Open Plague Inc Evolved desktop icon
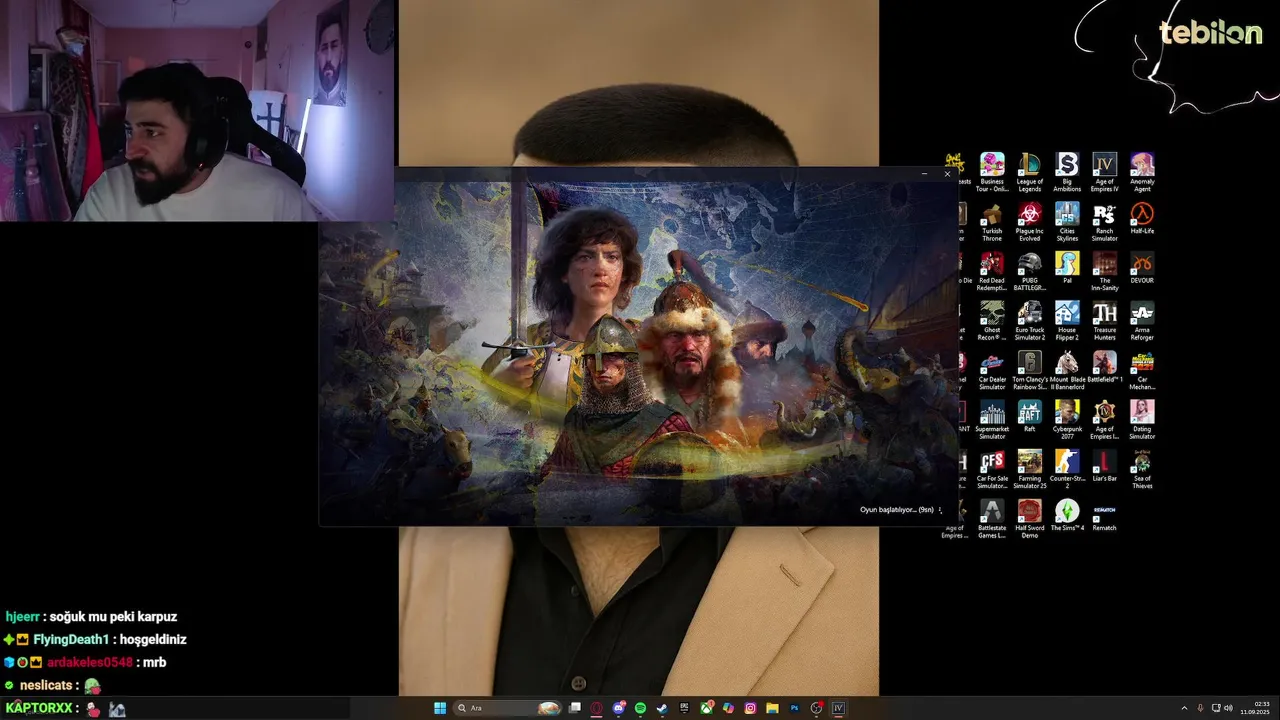The image size is (1280, 720). click(x=1029, y=222)
